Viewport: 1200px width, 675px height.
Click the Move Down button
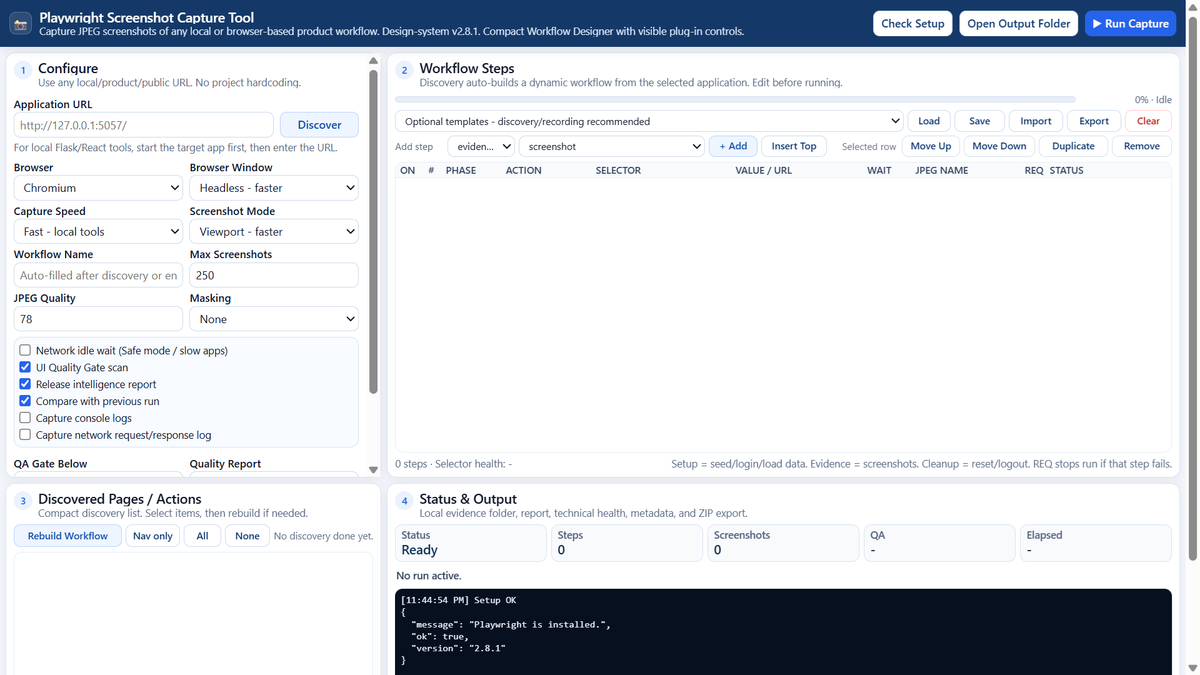coord(999,146)
